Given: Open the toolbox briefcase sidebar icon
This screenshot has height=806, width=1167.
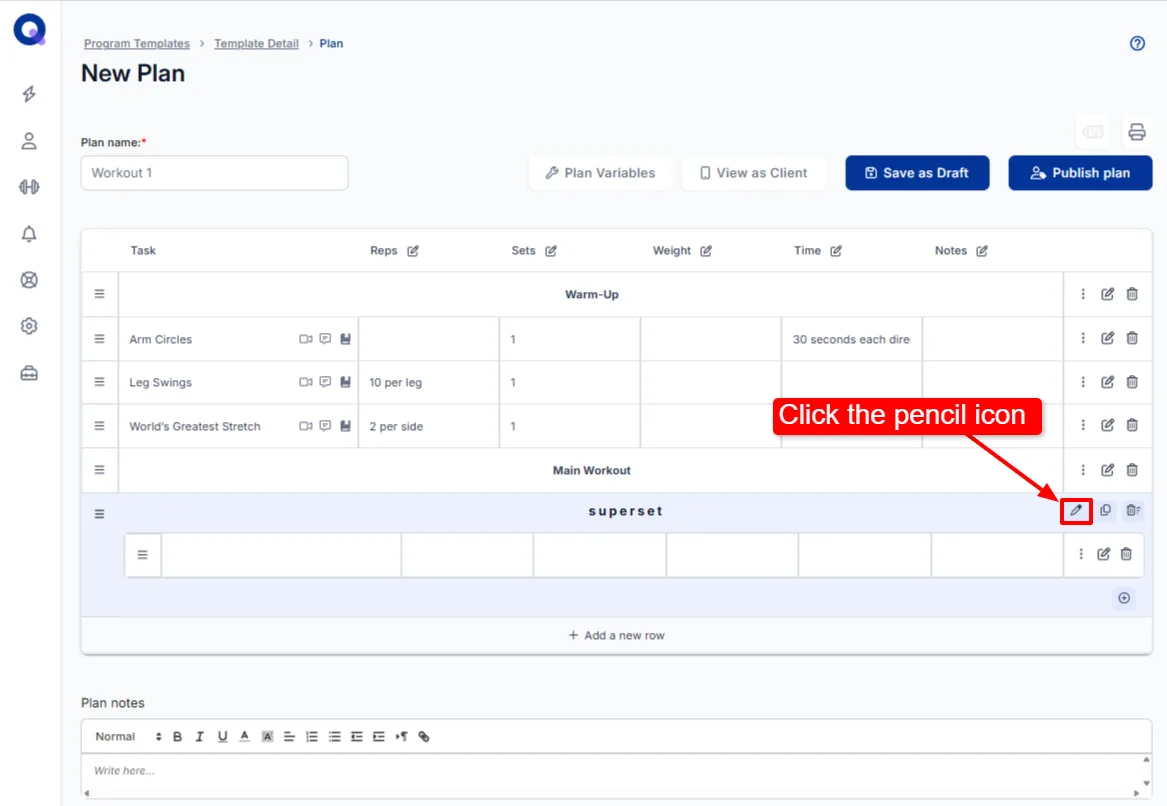Looking at the screenshot, I should pos(29,373).
